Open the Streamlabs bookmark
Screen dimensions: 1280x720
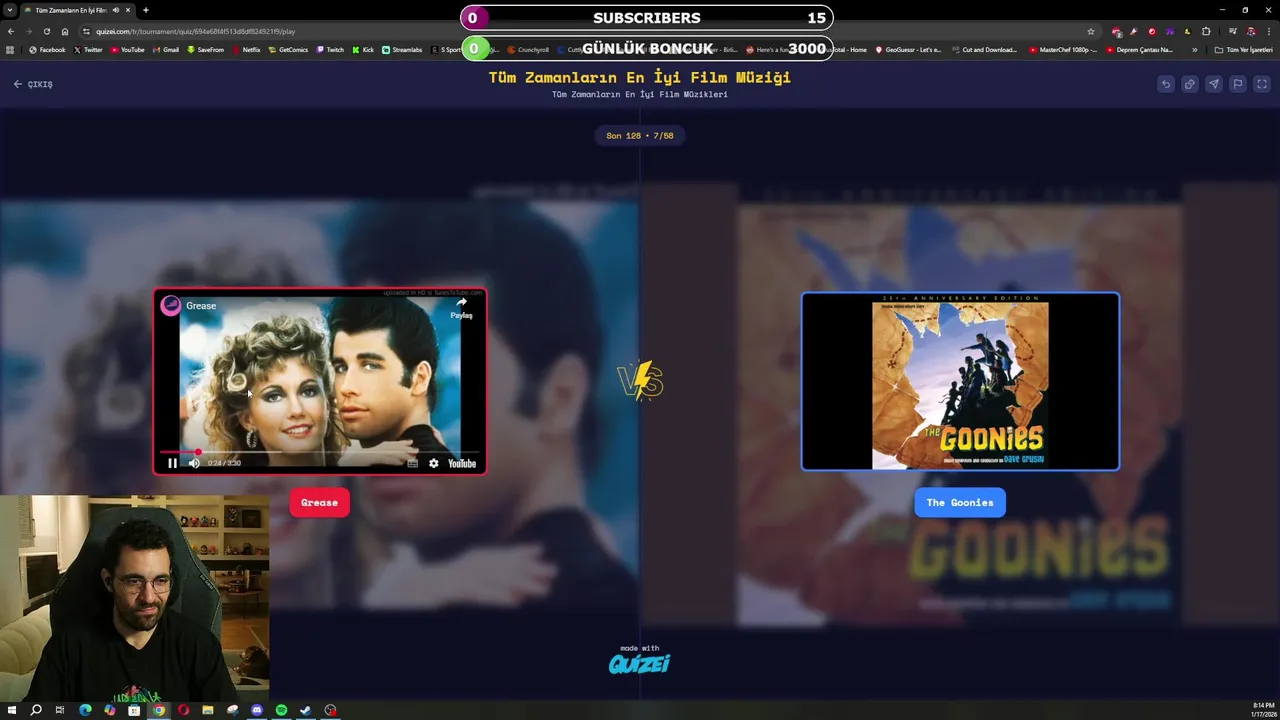pyautogui.click(x=402, y=49)
